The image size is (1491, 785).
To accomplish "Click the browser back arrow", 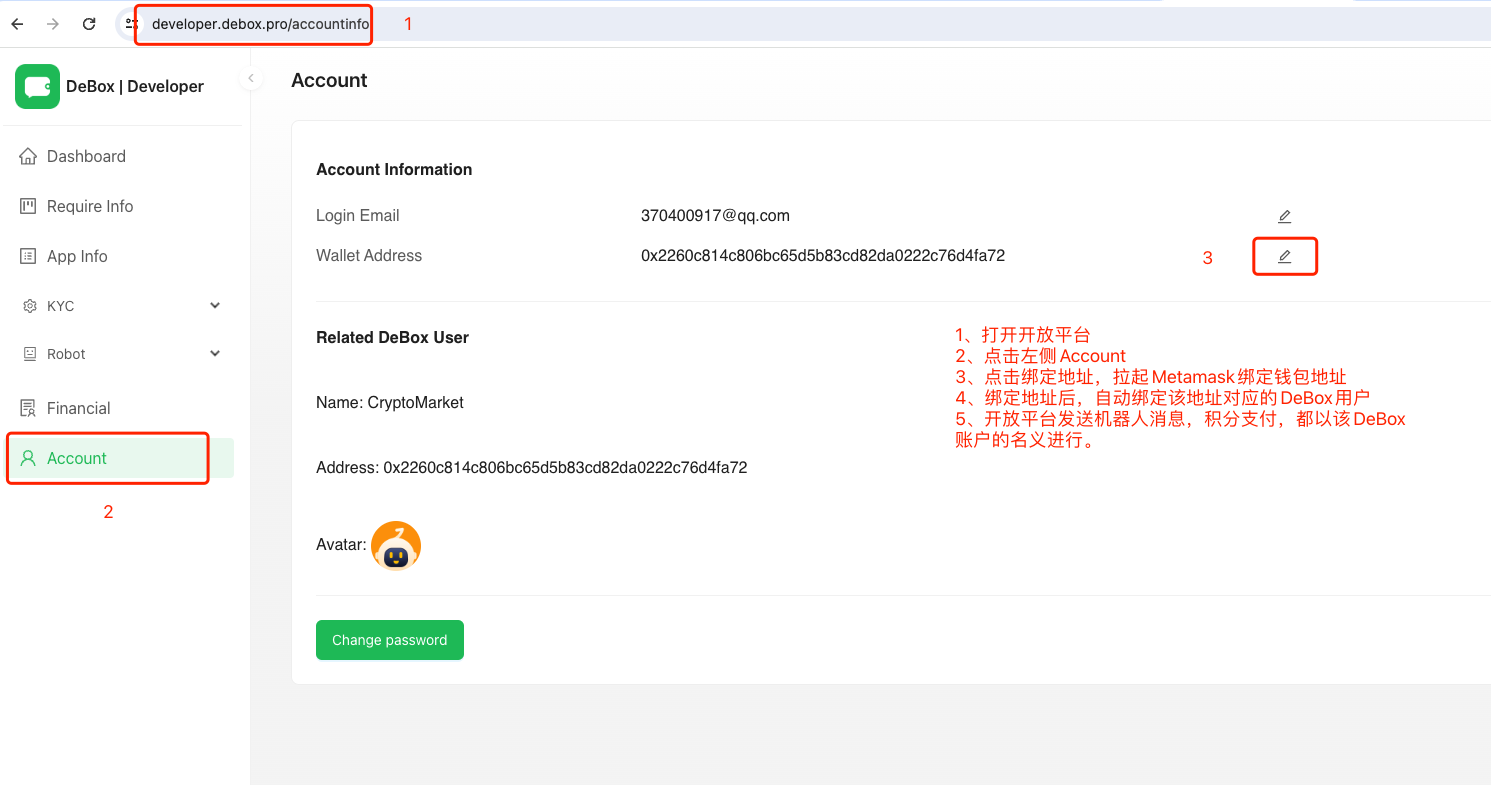I will (17, 24).
